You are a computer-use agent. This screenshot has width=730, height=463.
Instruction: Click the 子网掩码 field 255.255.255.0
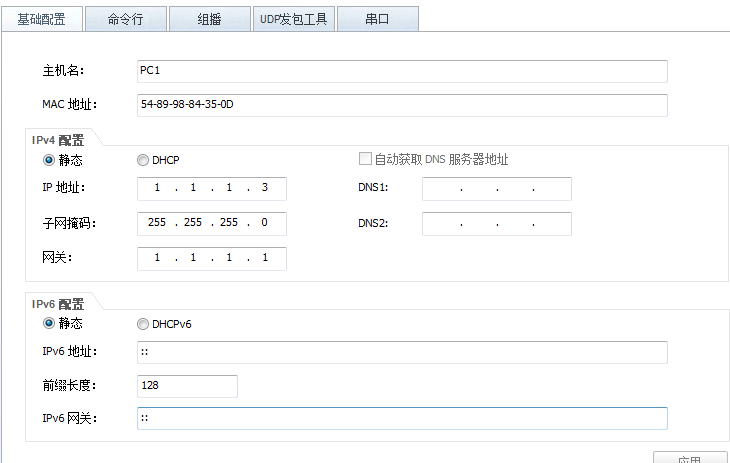pos(212,224)
